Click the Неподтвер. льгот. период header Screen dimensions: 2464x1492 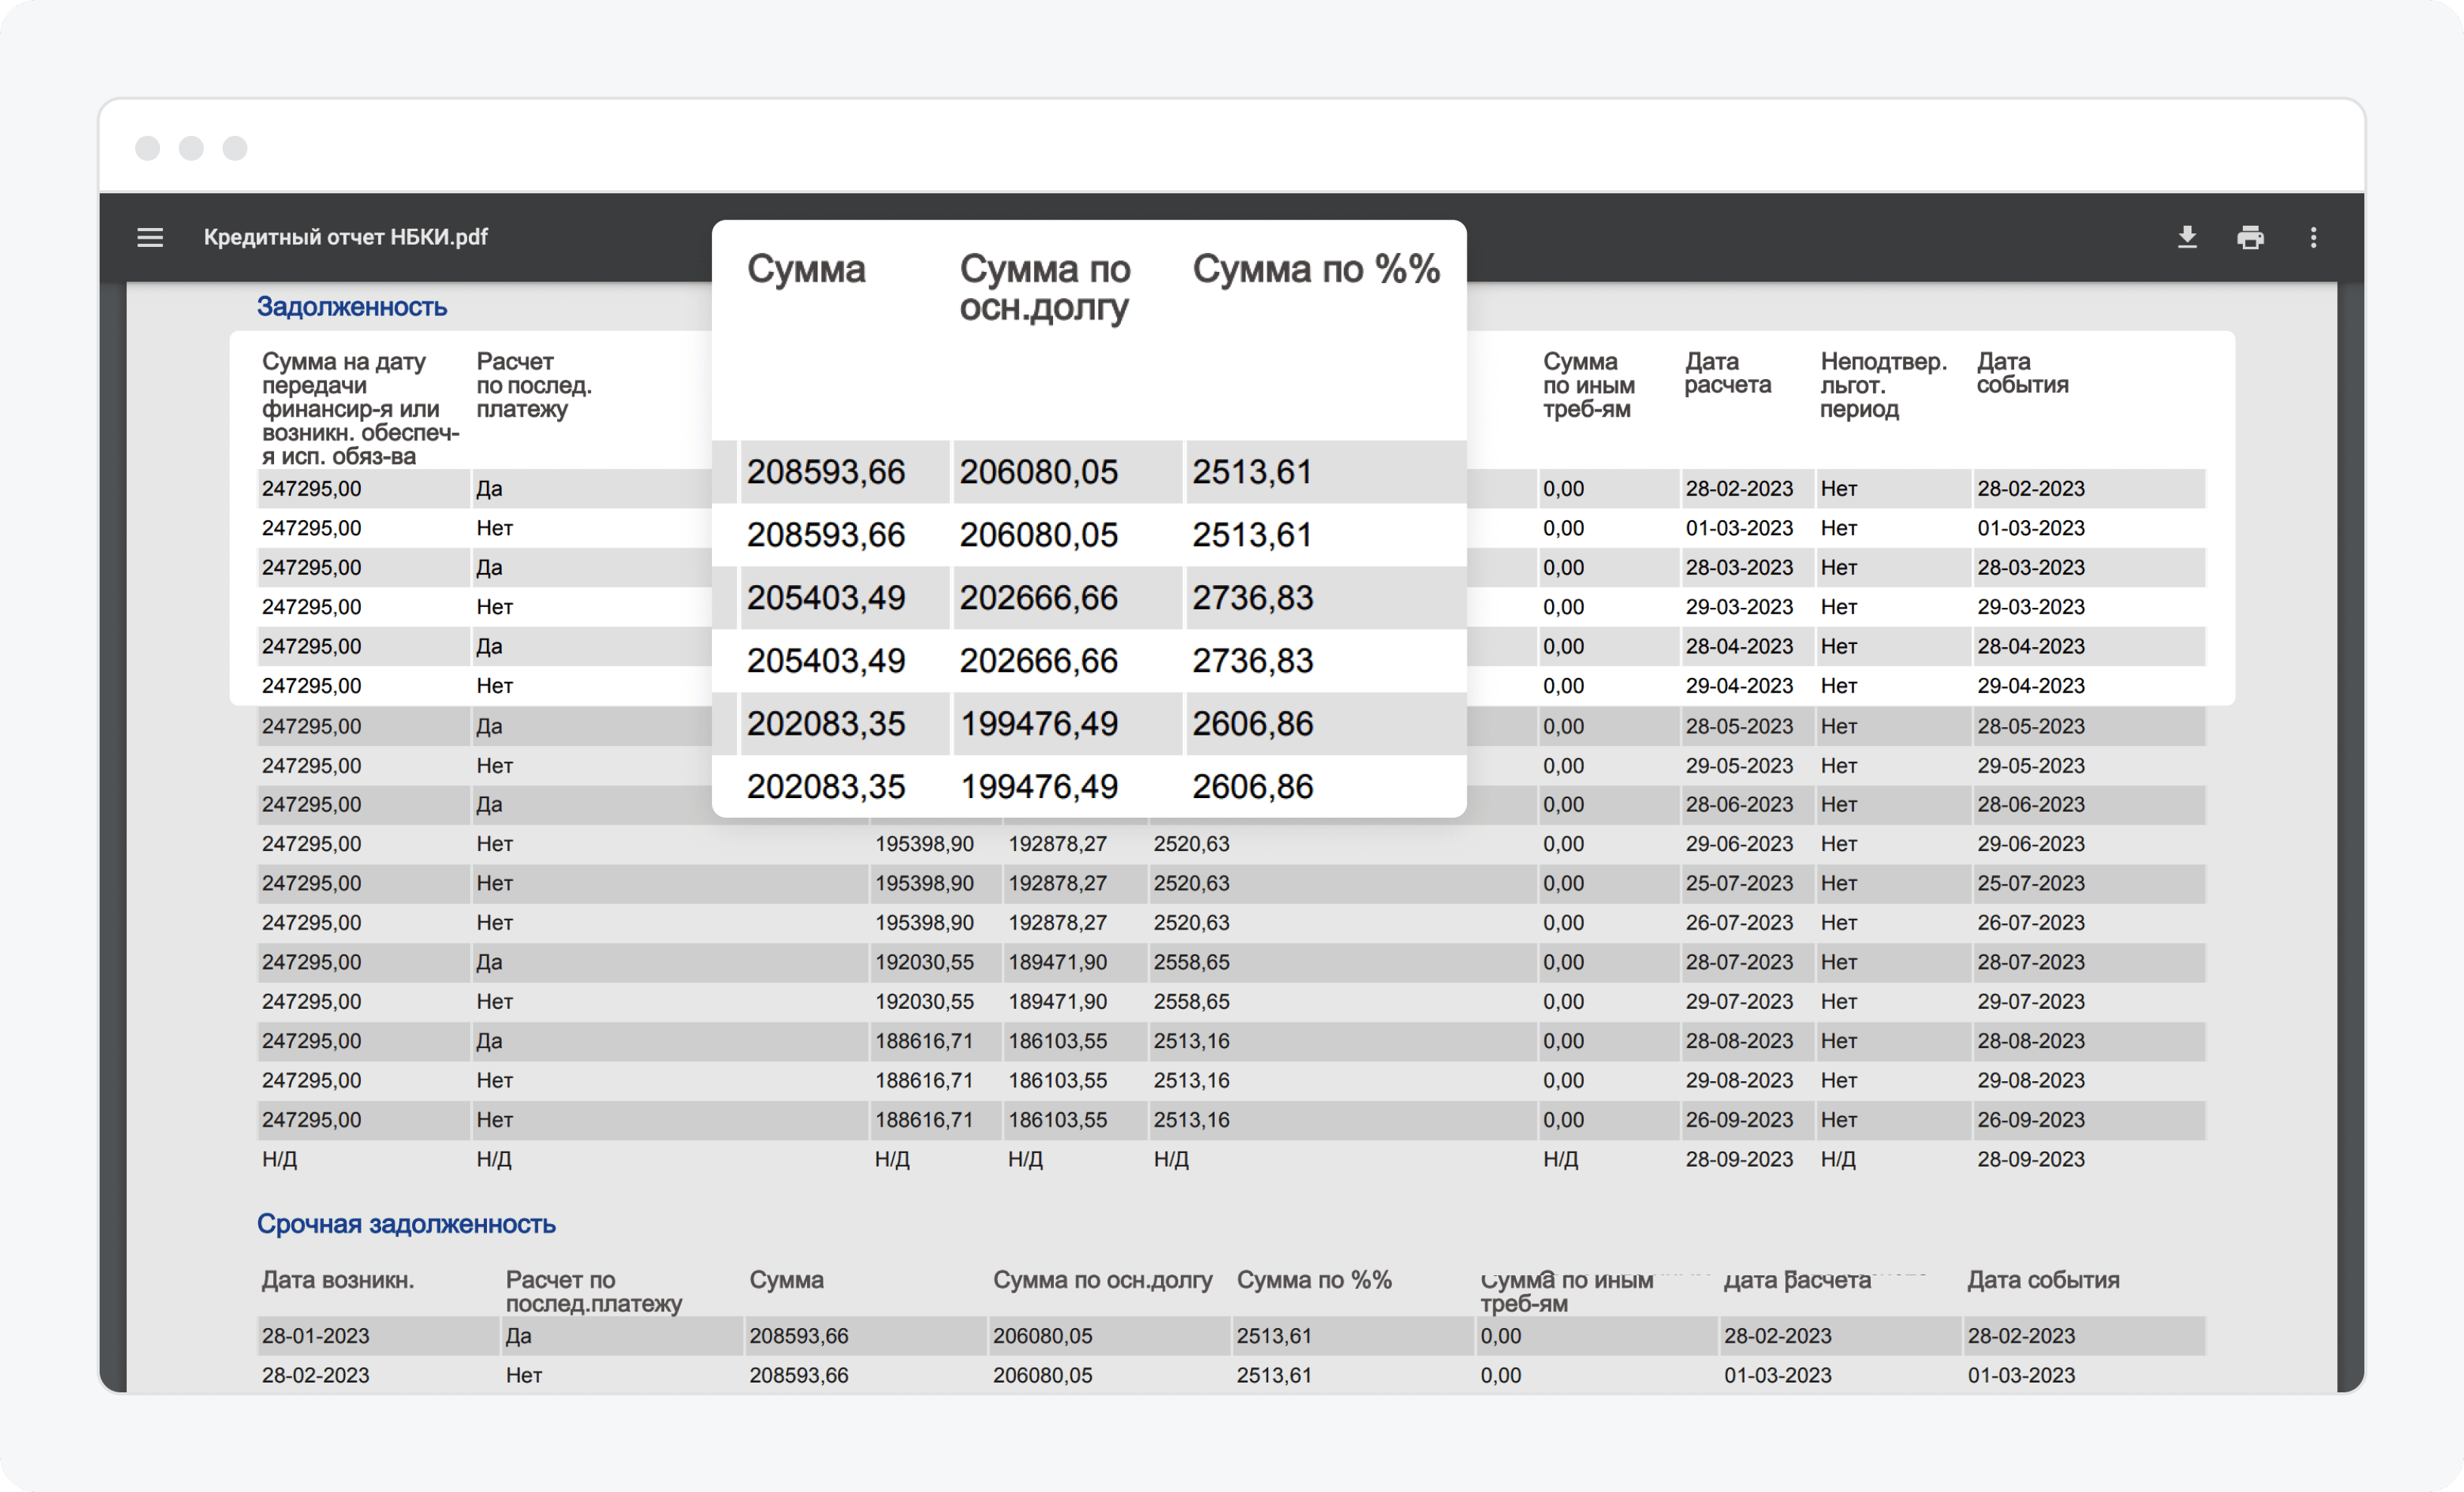pos(1883,385)
